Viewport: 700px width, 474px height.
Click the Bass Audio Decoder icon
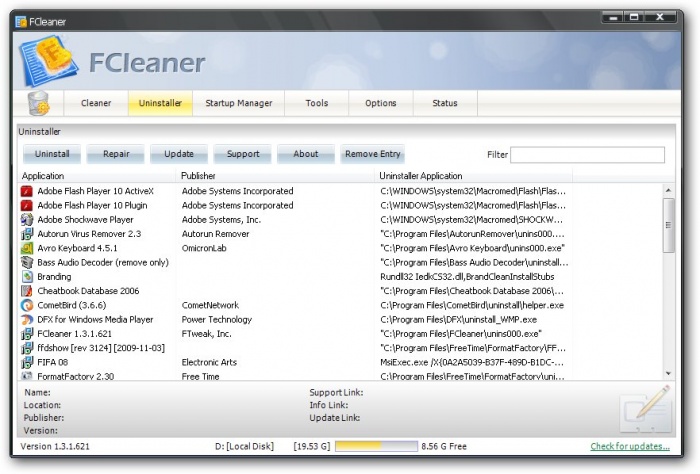(x=27, y=262)
